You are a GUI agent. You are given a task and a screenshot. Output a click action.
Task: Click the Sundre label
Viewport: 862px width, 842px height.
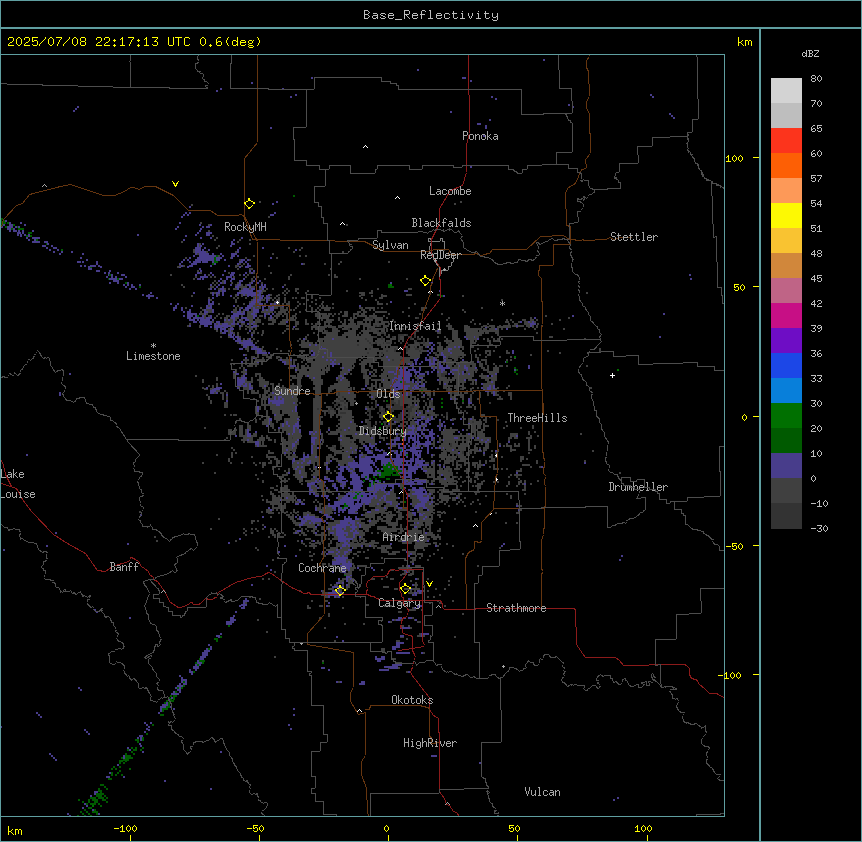tap(292, 391)
